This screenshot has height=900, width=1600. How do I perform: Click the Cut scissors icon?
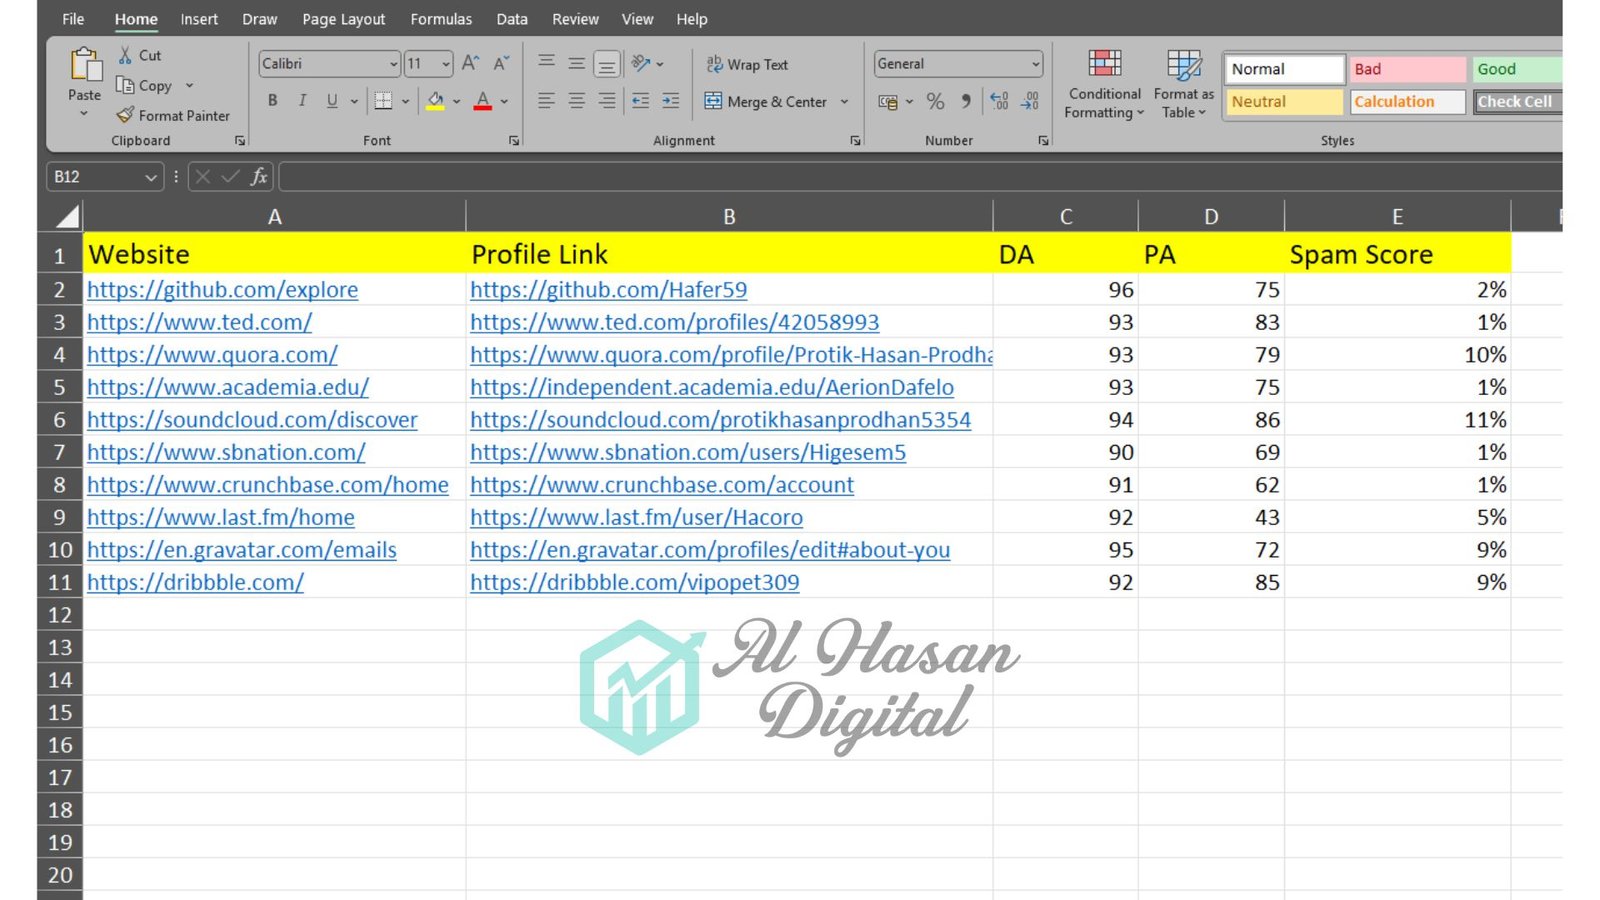click(x=126, y=55)
